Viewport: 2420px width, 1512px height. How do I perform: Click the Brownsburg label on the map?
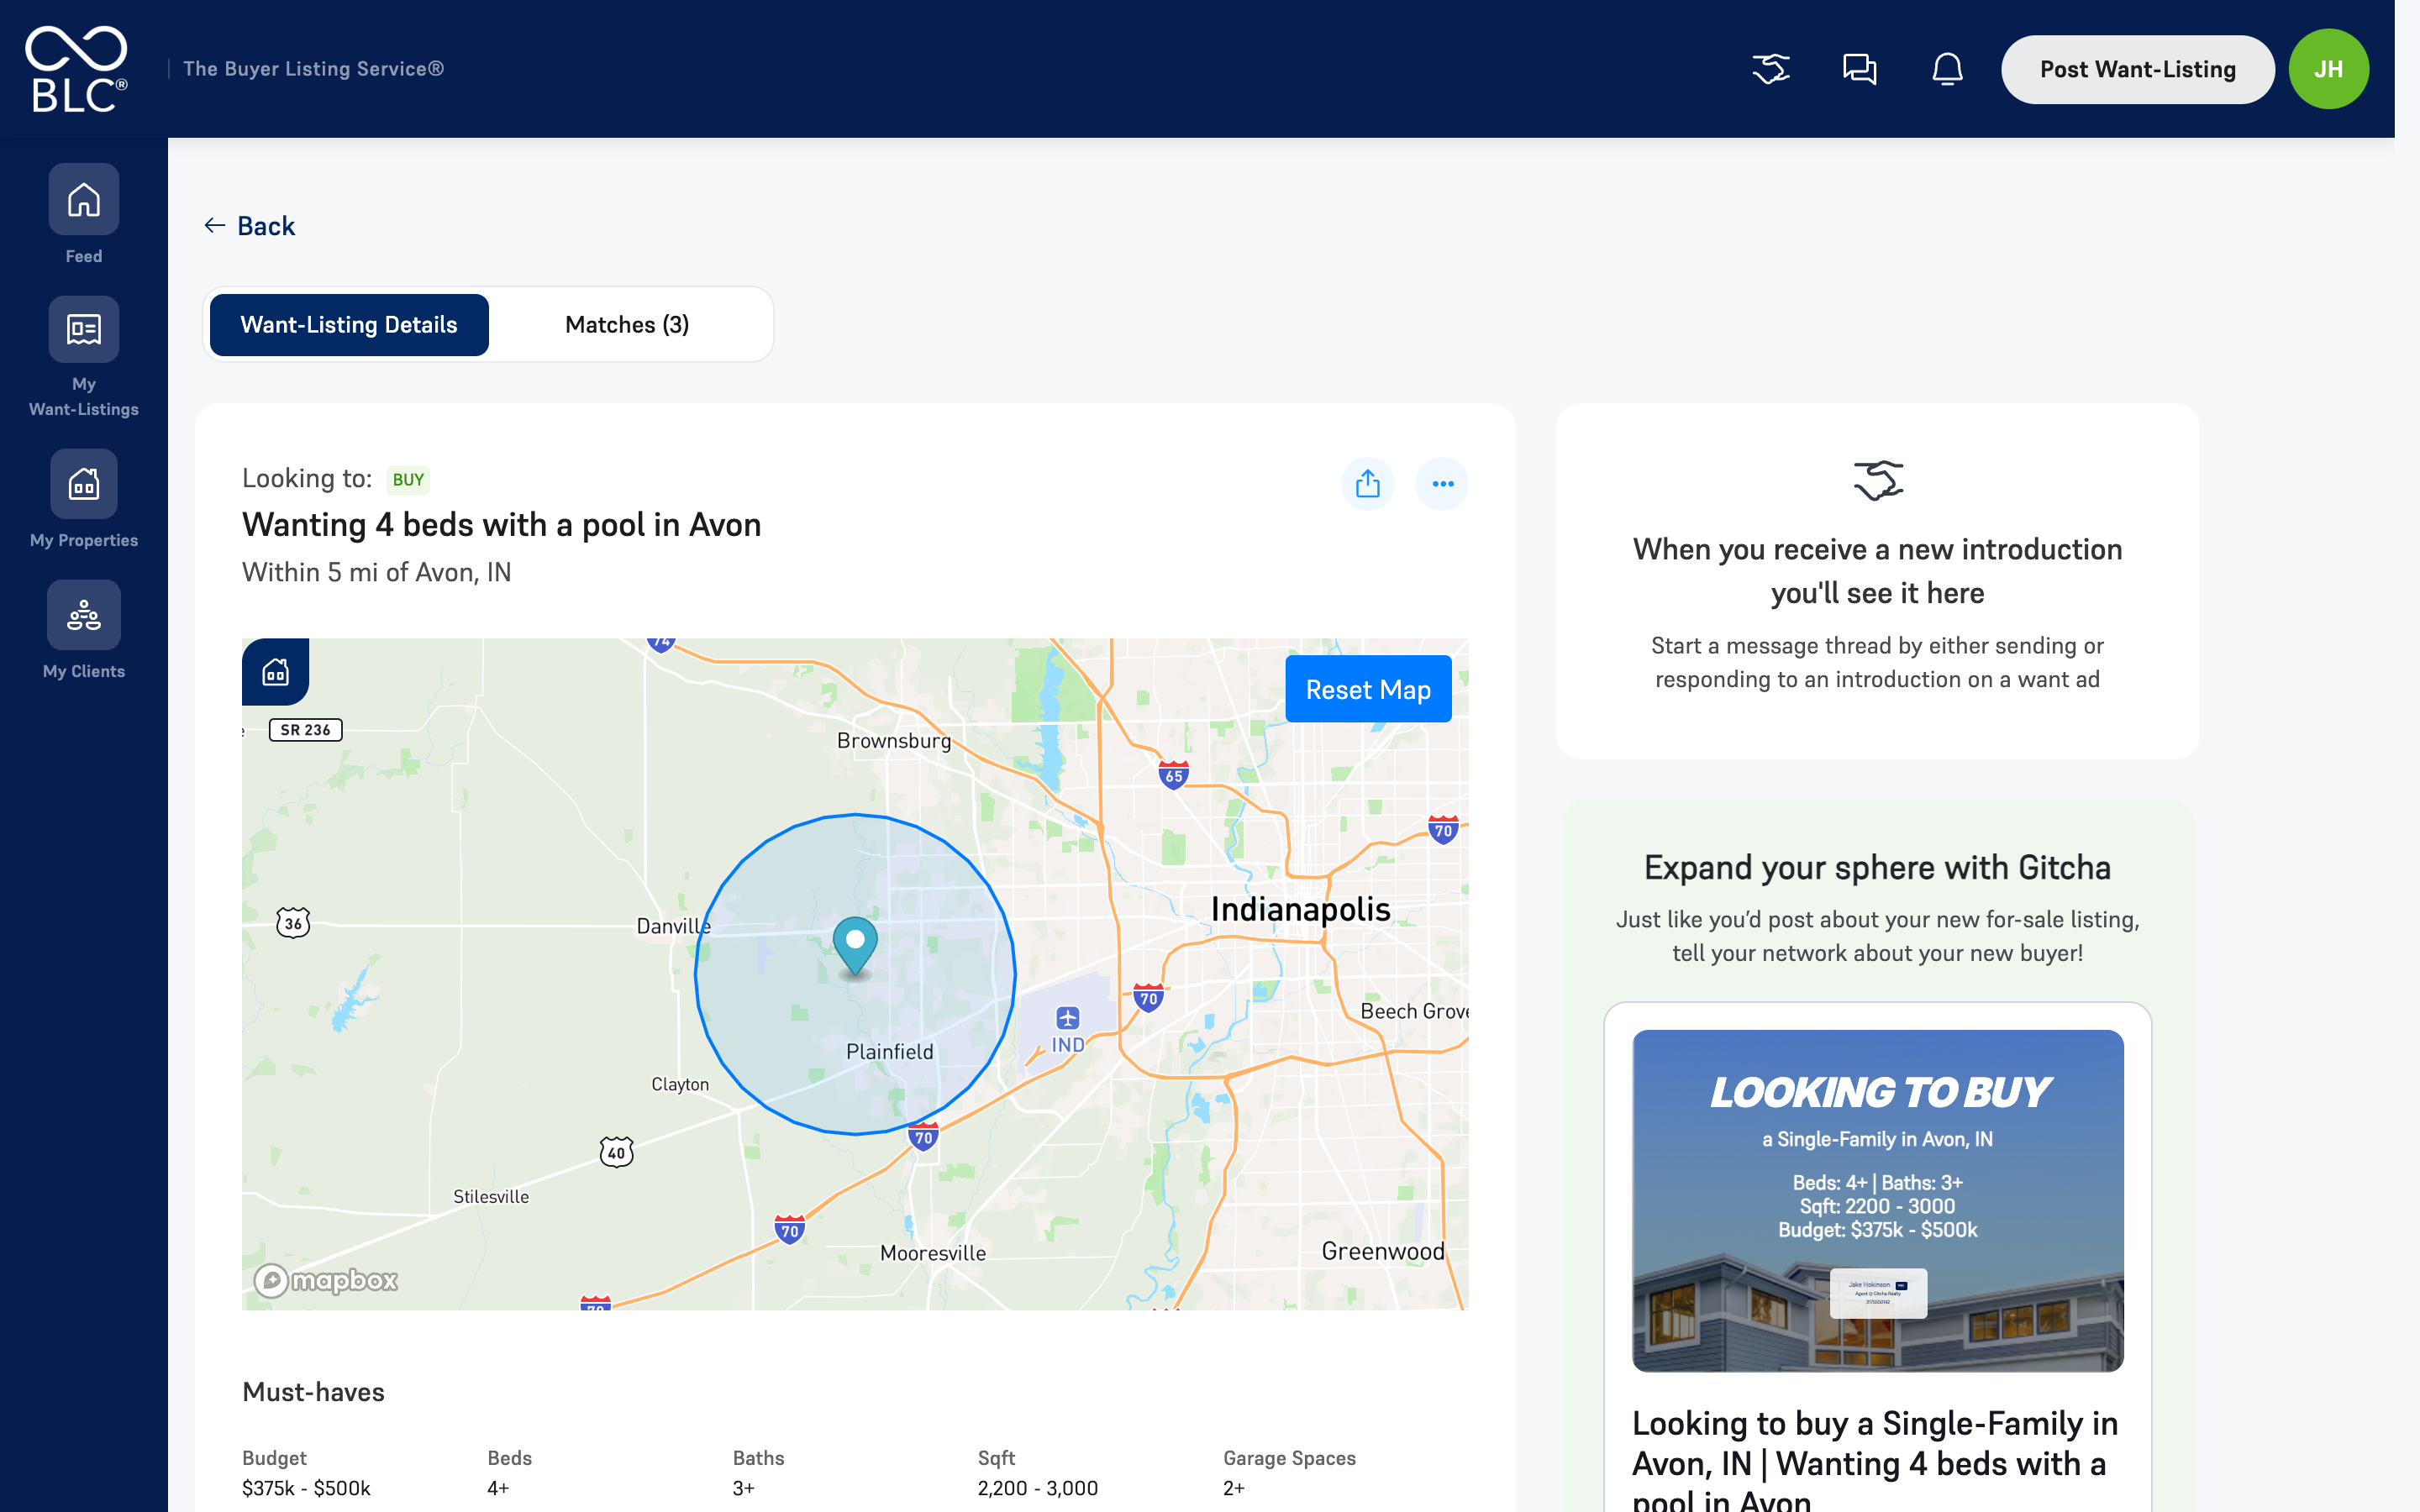[x=894, y=741]
